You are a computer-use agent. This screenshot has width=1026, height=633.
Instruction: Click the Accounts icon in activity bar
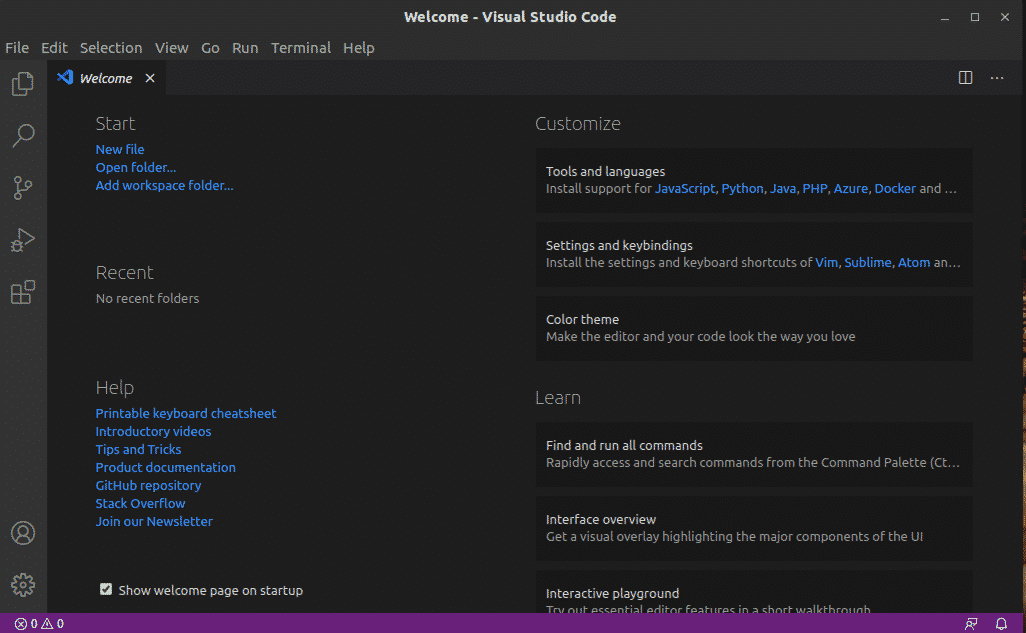pos(22,533)
